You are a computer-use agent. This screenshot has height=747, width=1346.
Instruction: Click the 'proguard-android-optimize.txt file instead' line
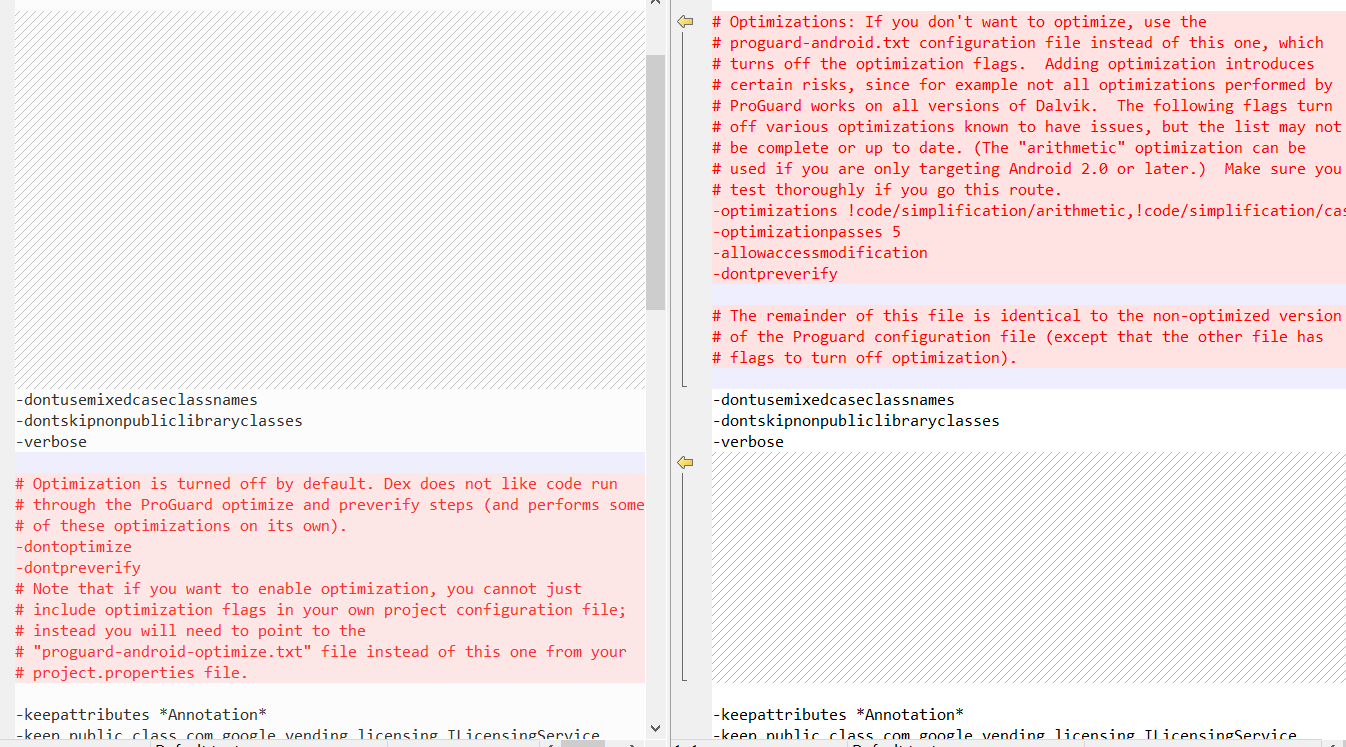click(x=321, y=651)
